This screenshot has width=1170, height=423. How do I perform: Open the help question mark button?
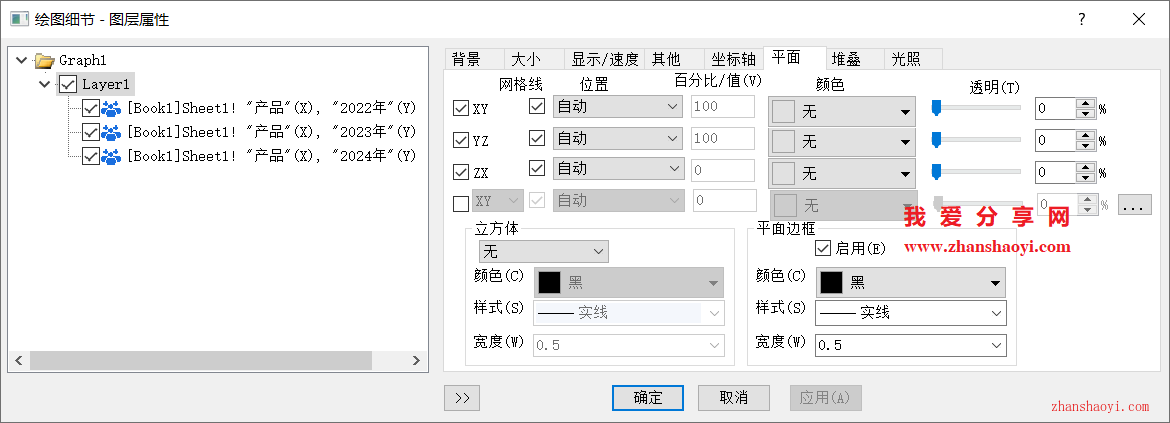coord(1081,19)
